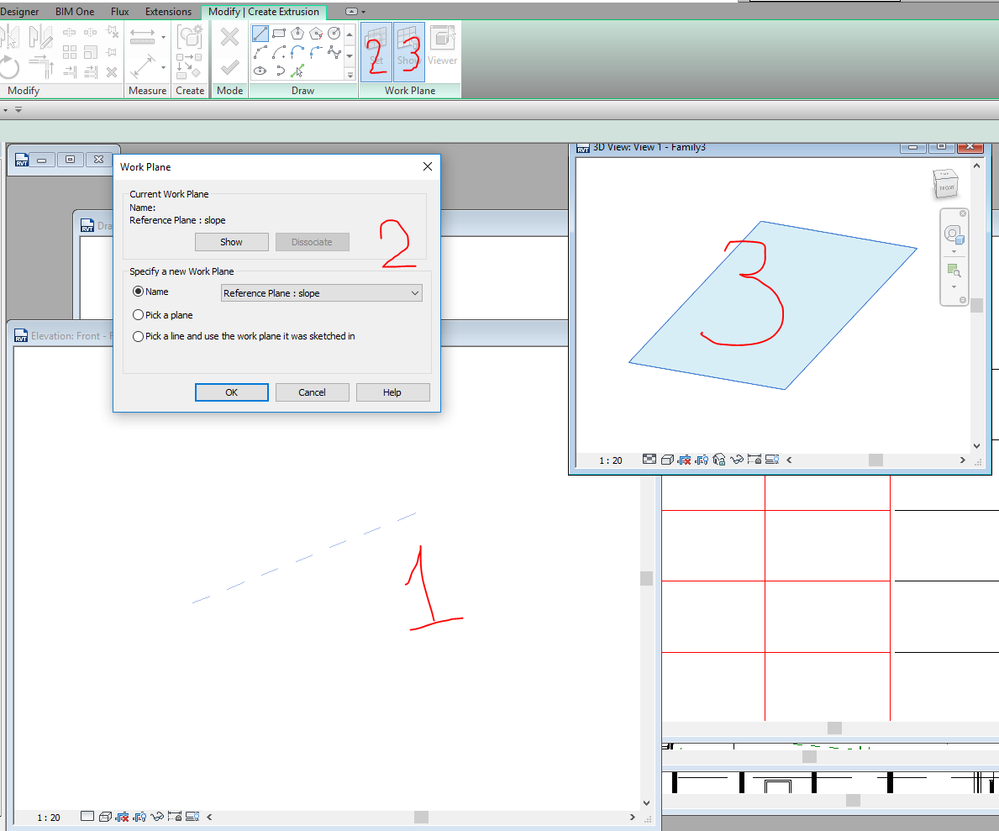Click Visual Style icon in Front elevation view bar
The height and width of the screenshot is (831, 999).
coord(105,816)
